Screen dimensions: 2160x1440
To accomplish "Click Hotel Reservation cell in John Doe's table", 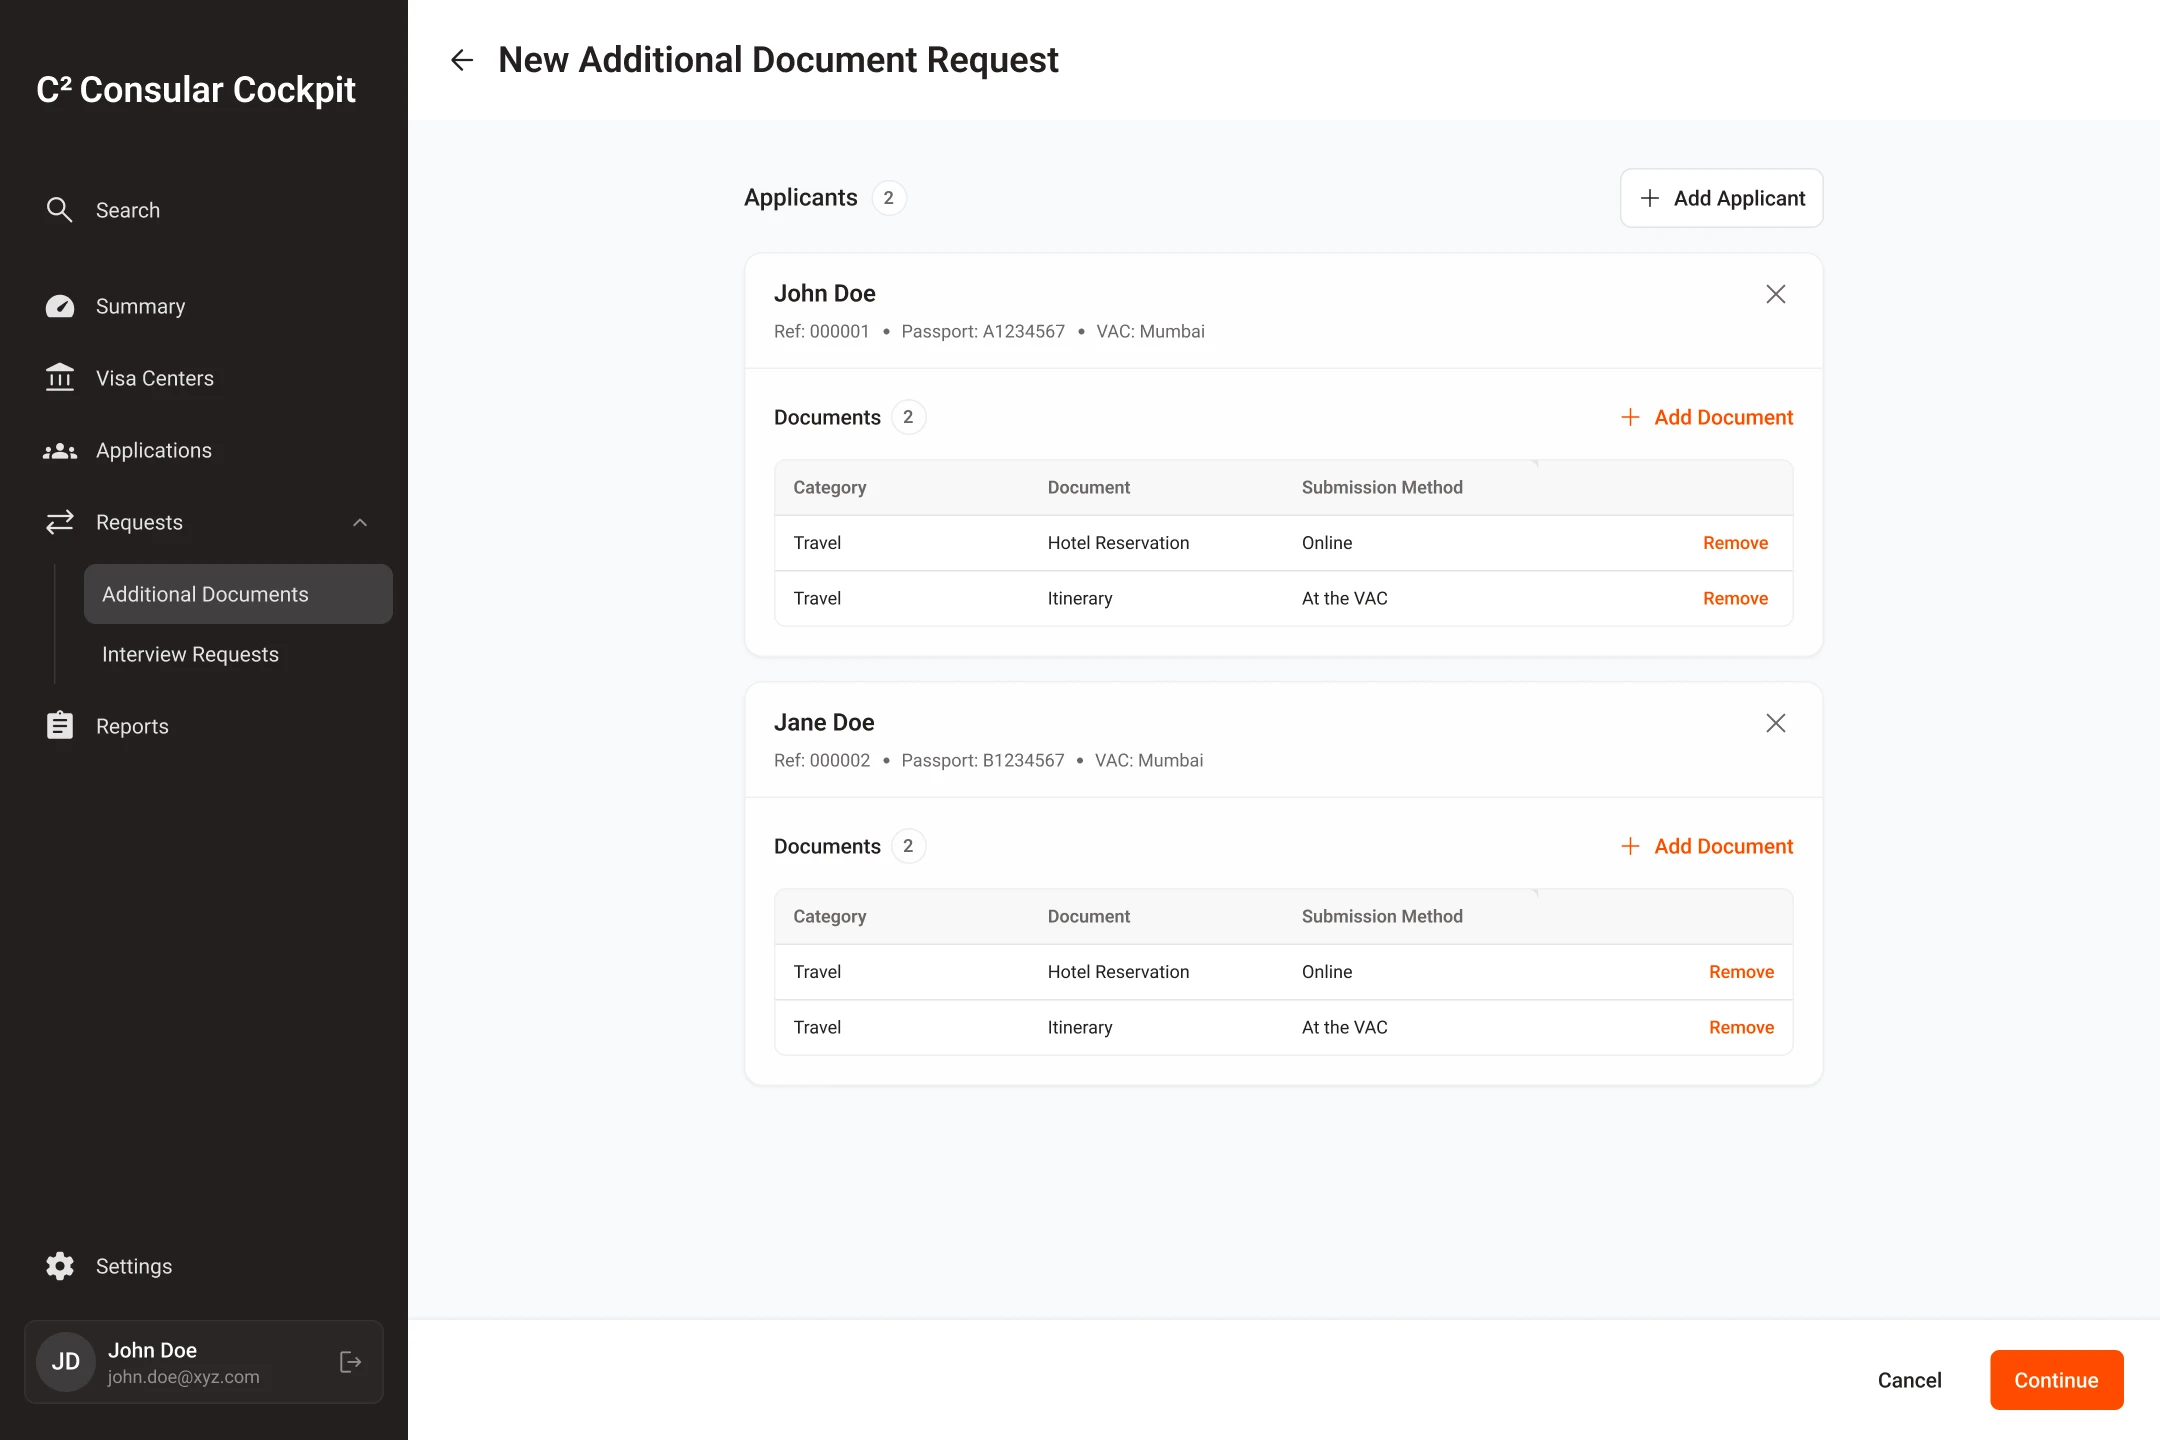I will pyautogui.click(x=1118, y=543).
